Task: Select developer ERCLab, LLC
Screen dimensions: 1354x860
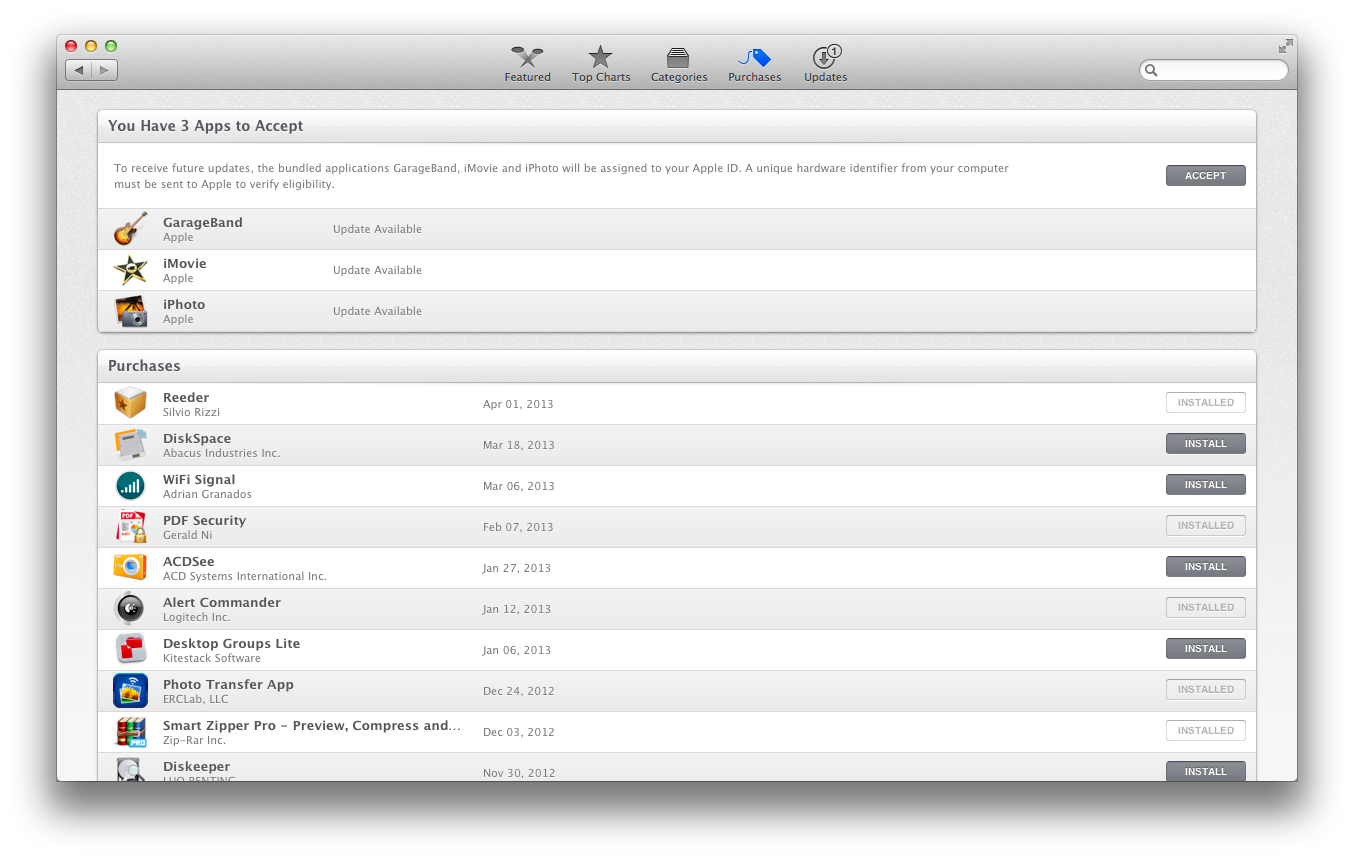Action: [197, 699]
